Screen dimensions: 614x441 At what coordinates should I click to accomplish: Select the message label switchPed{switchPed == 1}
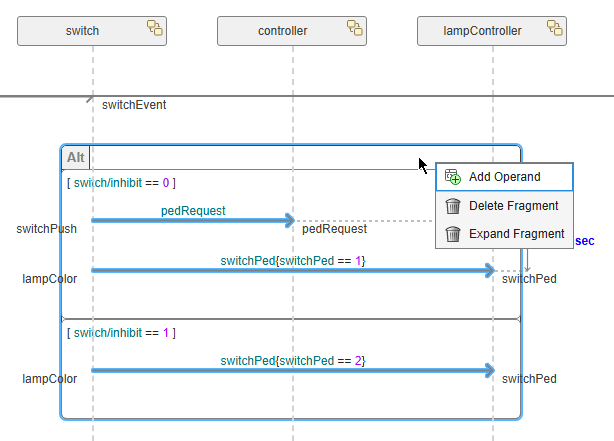(x=293, y=261)
